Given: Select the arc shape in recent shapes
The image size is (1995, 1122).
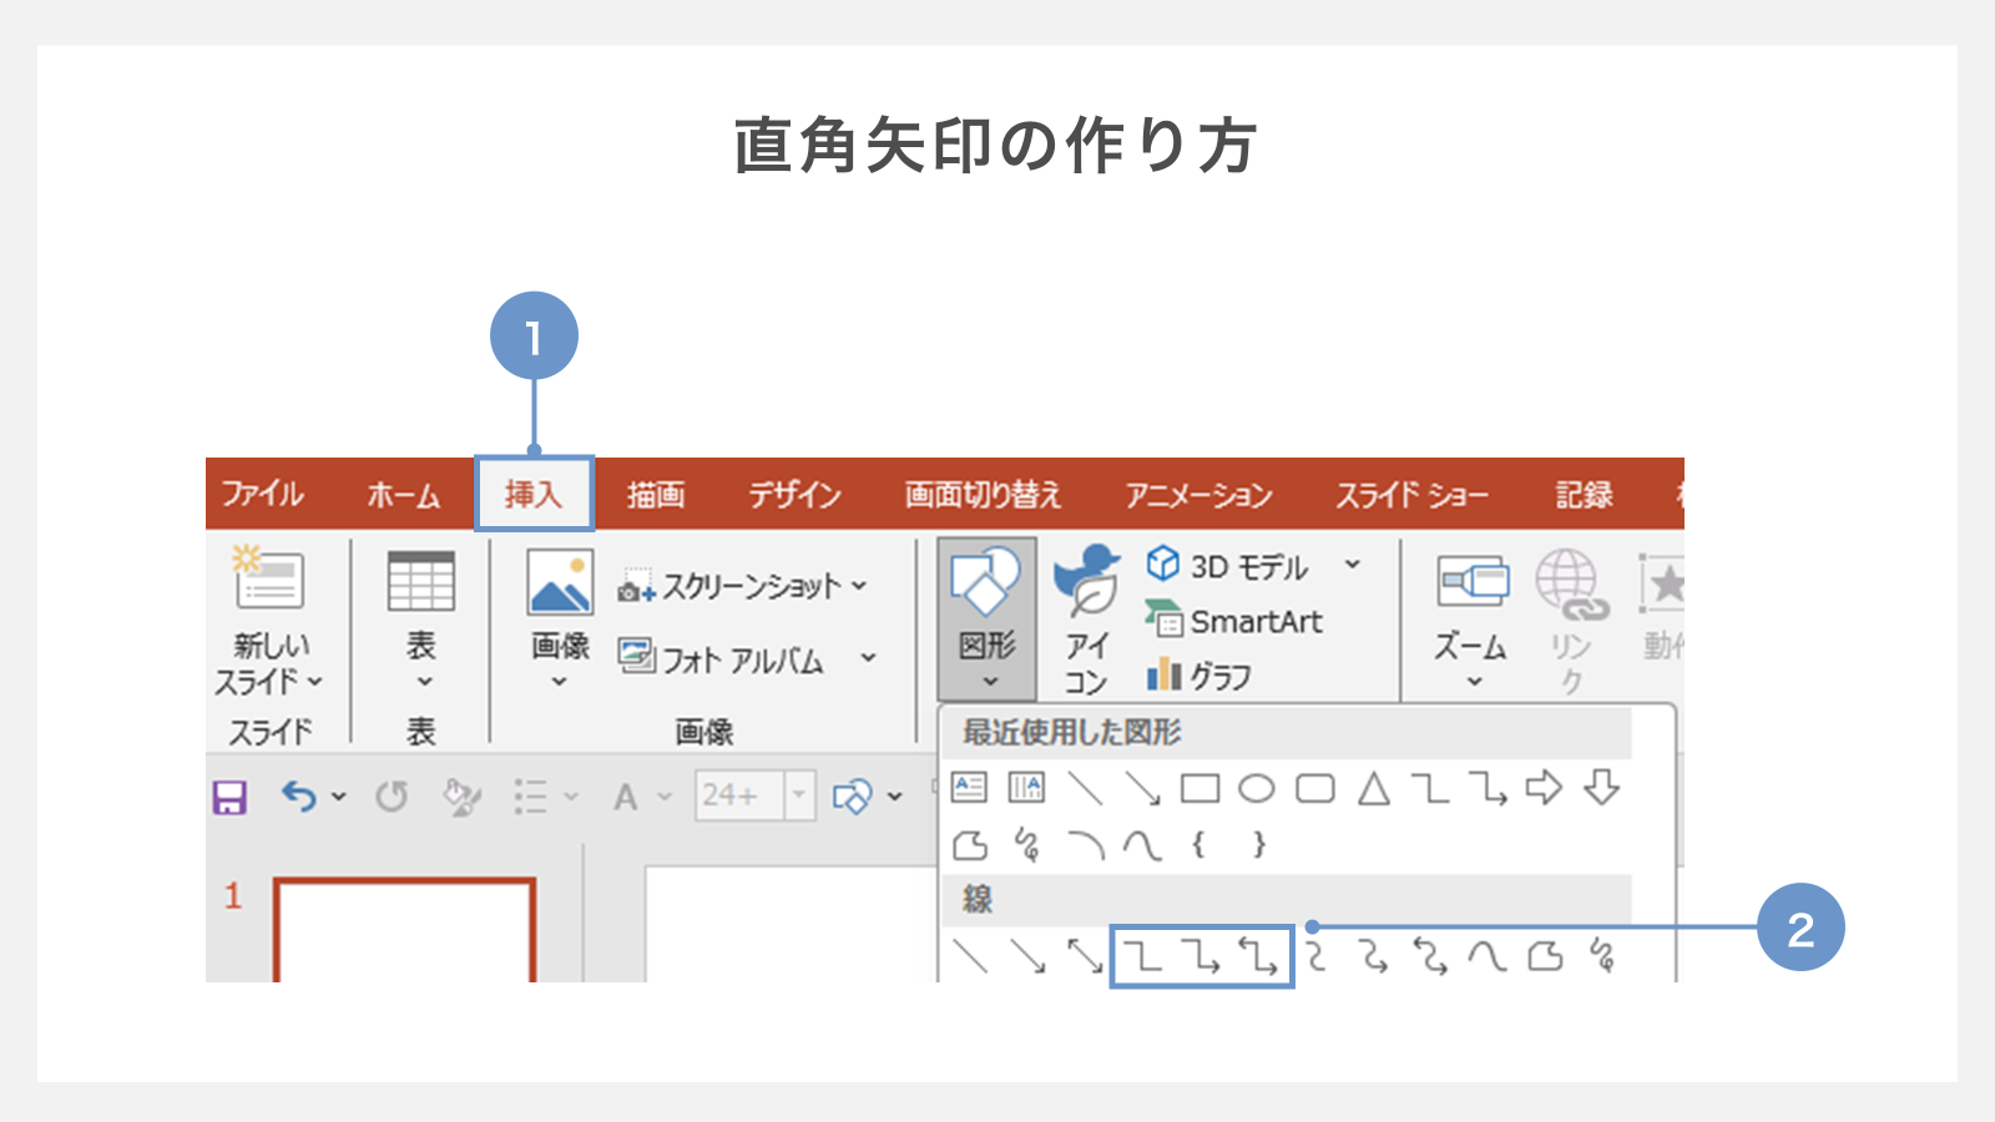Looking at the screenshot, I should click(1086, 846).
